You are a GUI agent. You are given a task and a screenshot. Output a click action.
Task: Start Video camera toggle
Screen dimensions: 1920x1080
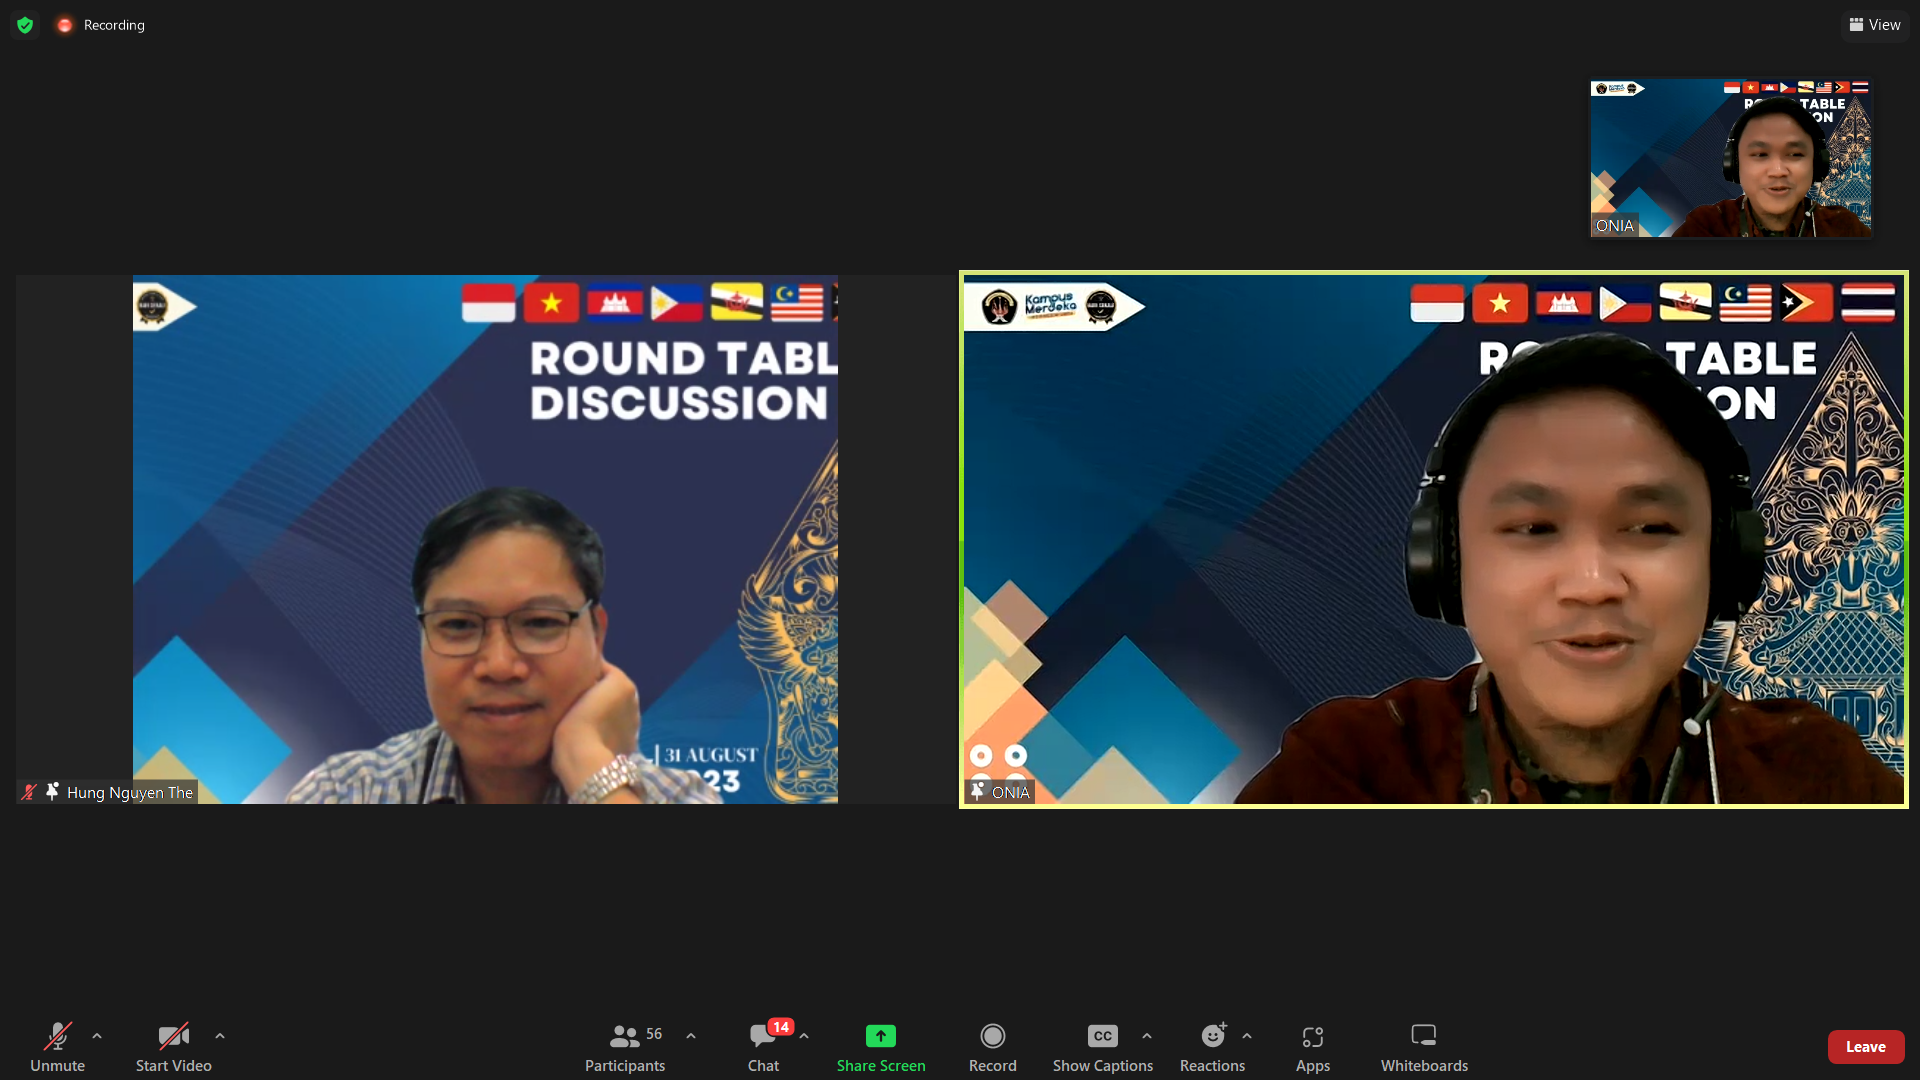click(173, 1045)
